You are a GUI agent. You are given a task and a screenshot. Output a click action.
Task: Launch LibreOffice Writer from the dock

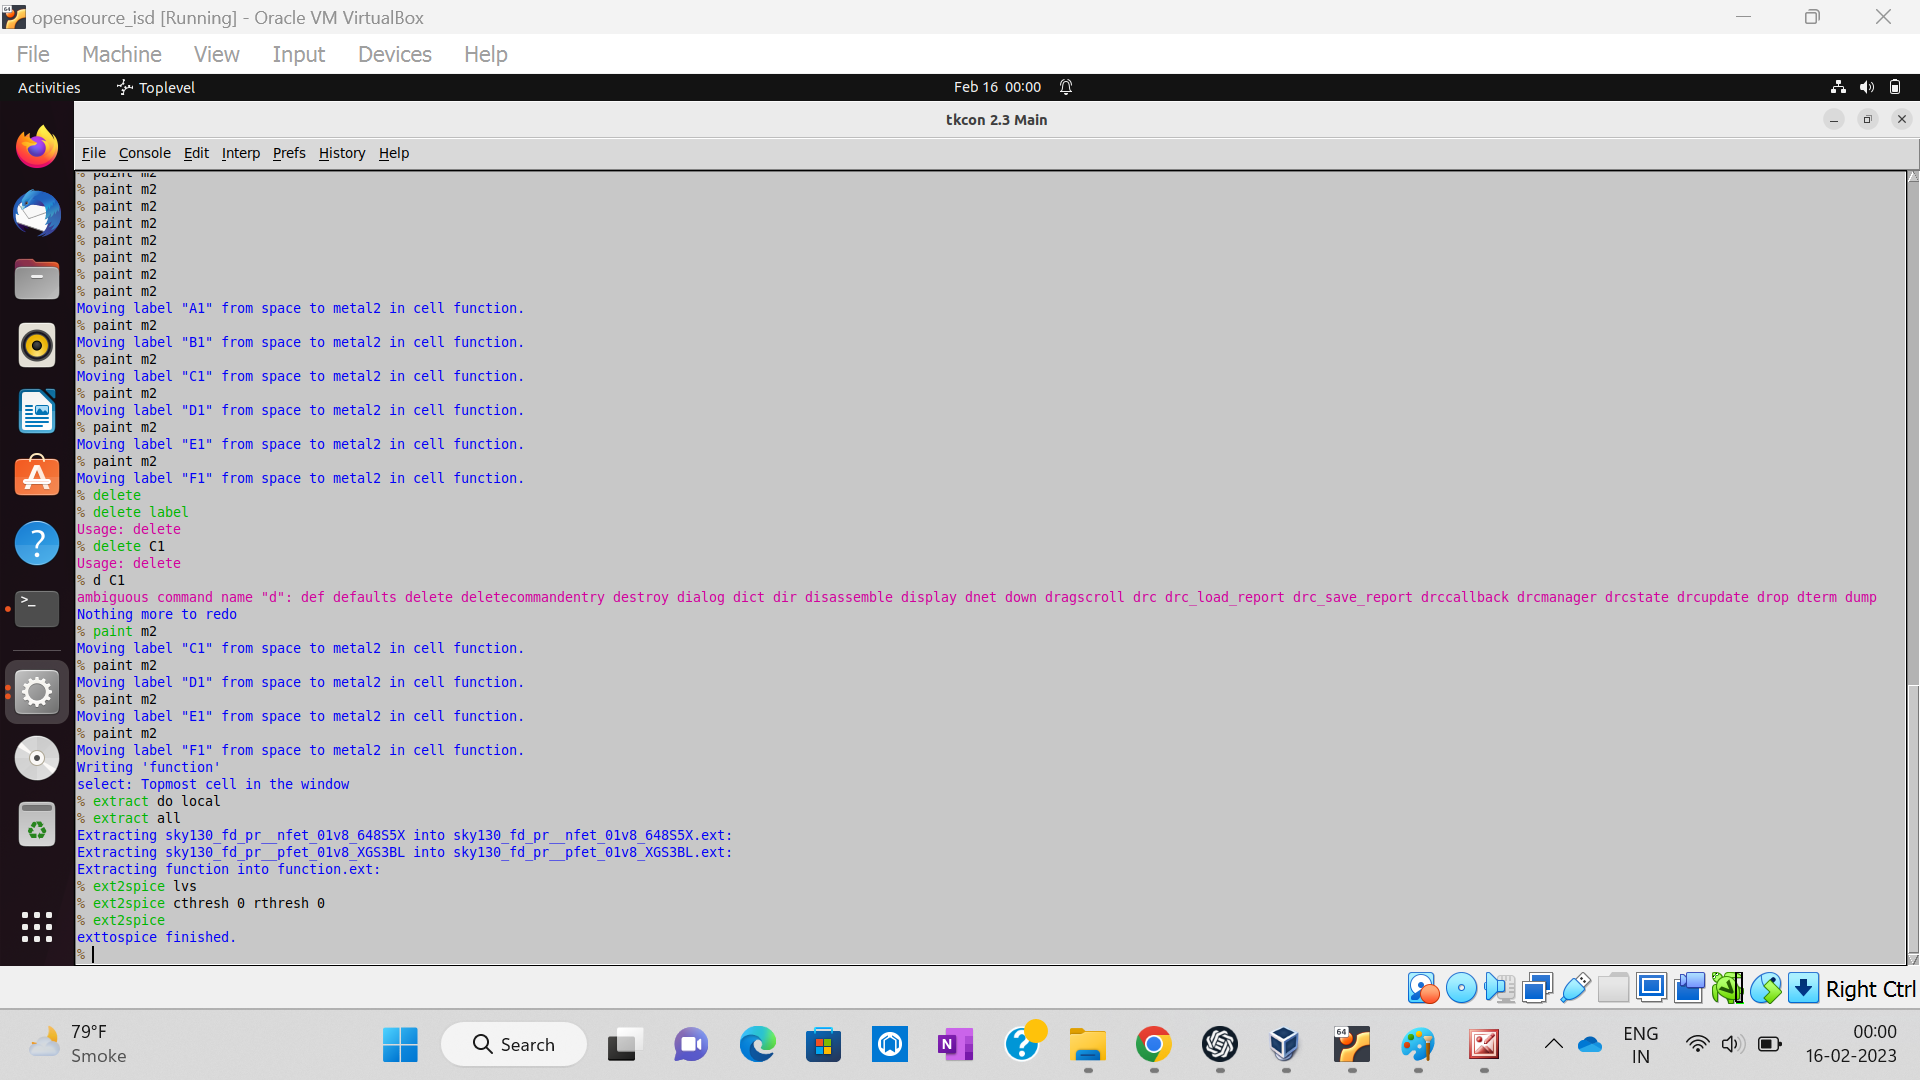[x=37, y=412]
